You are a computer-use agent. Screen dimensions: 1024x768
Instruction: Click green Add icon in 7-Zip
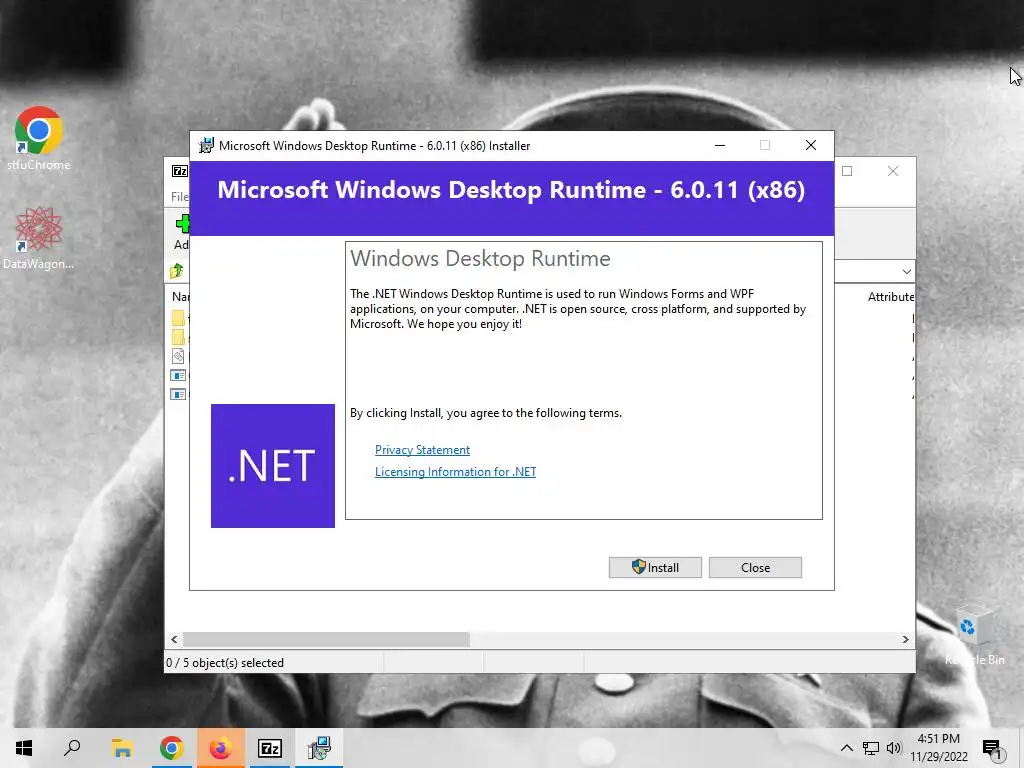click(182, 224)
